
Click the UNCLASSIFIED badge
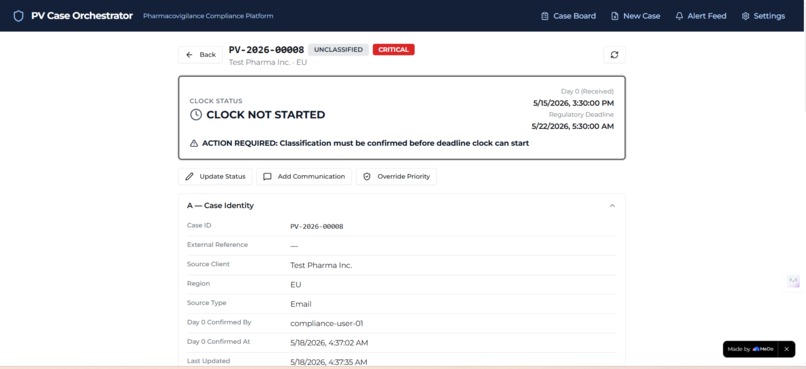click(x=338, y=50)
